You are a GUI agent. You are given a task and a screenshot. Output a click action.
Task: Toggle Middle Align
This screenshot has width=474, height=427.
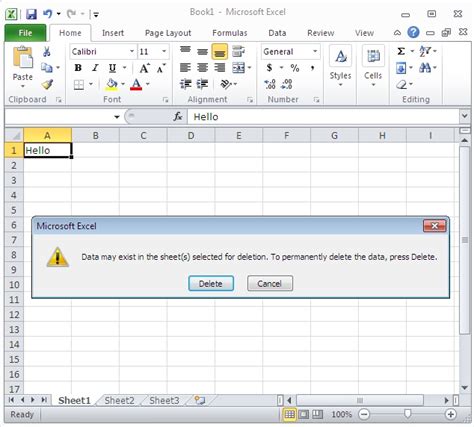[x=202, y=52]
